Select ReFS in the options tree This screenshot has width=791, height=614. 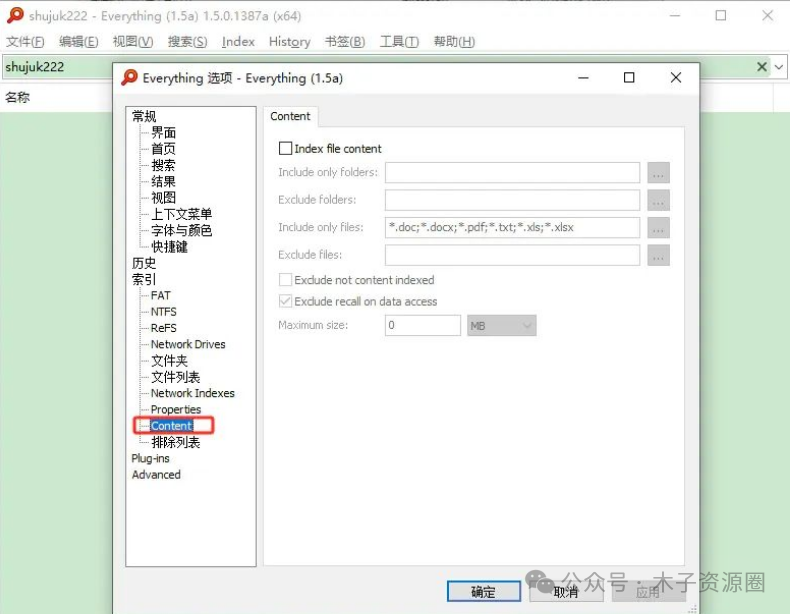163,328
